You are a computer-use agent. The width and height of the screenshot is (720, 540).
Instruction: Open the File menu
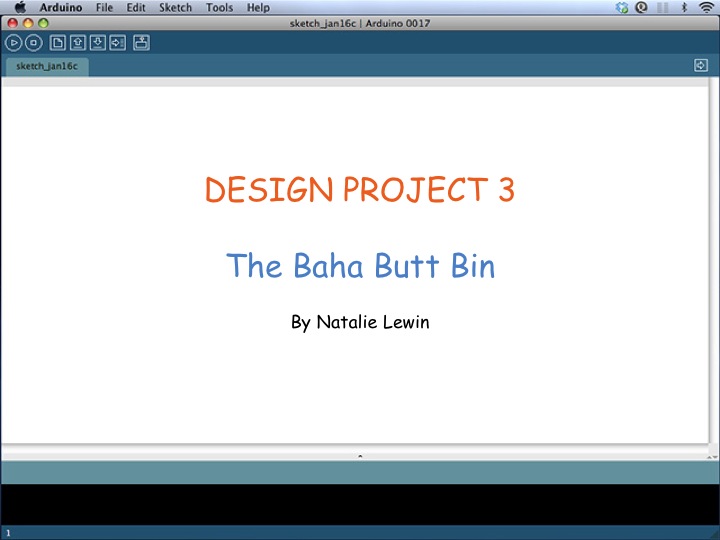tap(104, 7)
